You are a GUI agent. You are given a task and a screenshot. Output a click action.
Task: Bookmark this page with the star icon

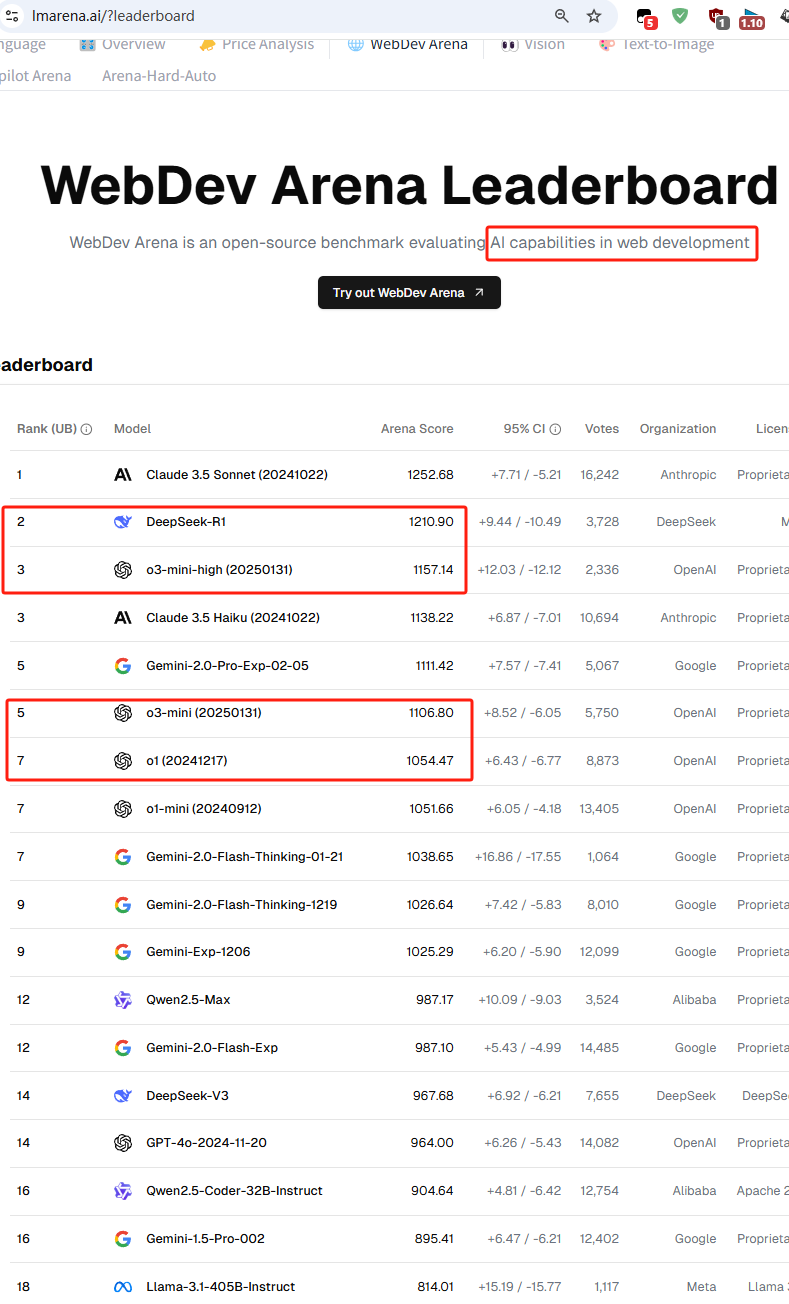pos(594,16)
